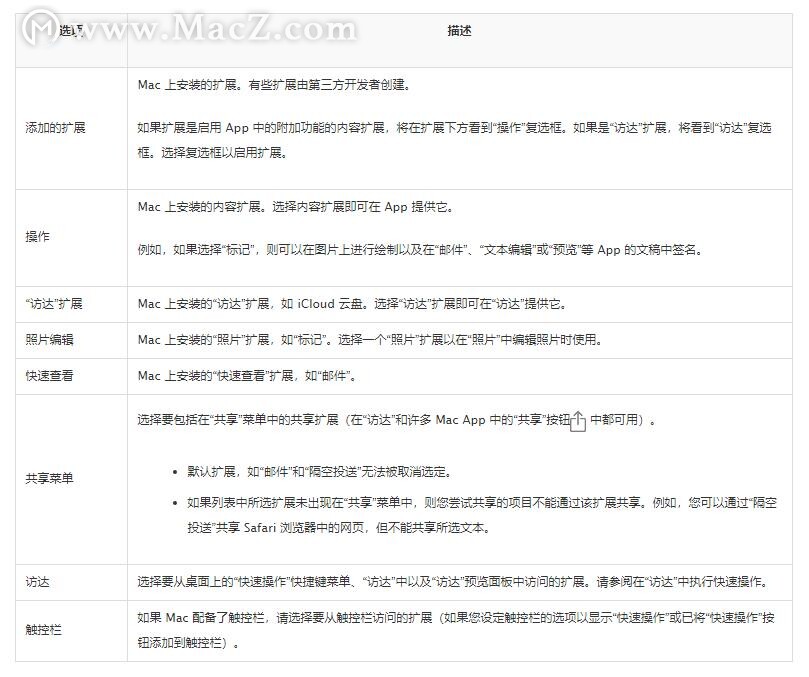Click the 操作 row label
This screenshot has height=677, width=809.
click(37, 236)
